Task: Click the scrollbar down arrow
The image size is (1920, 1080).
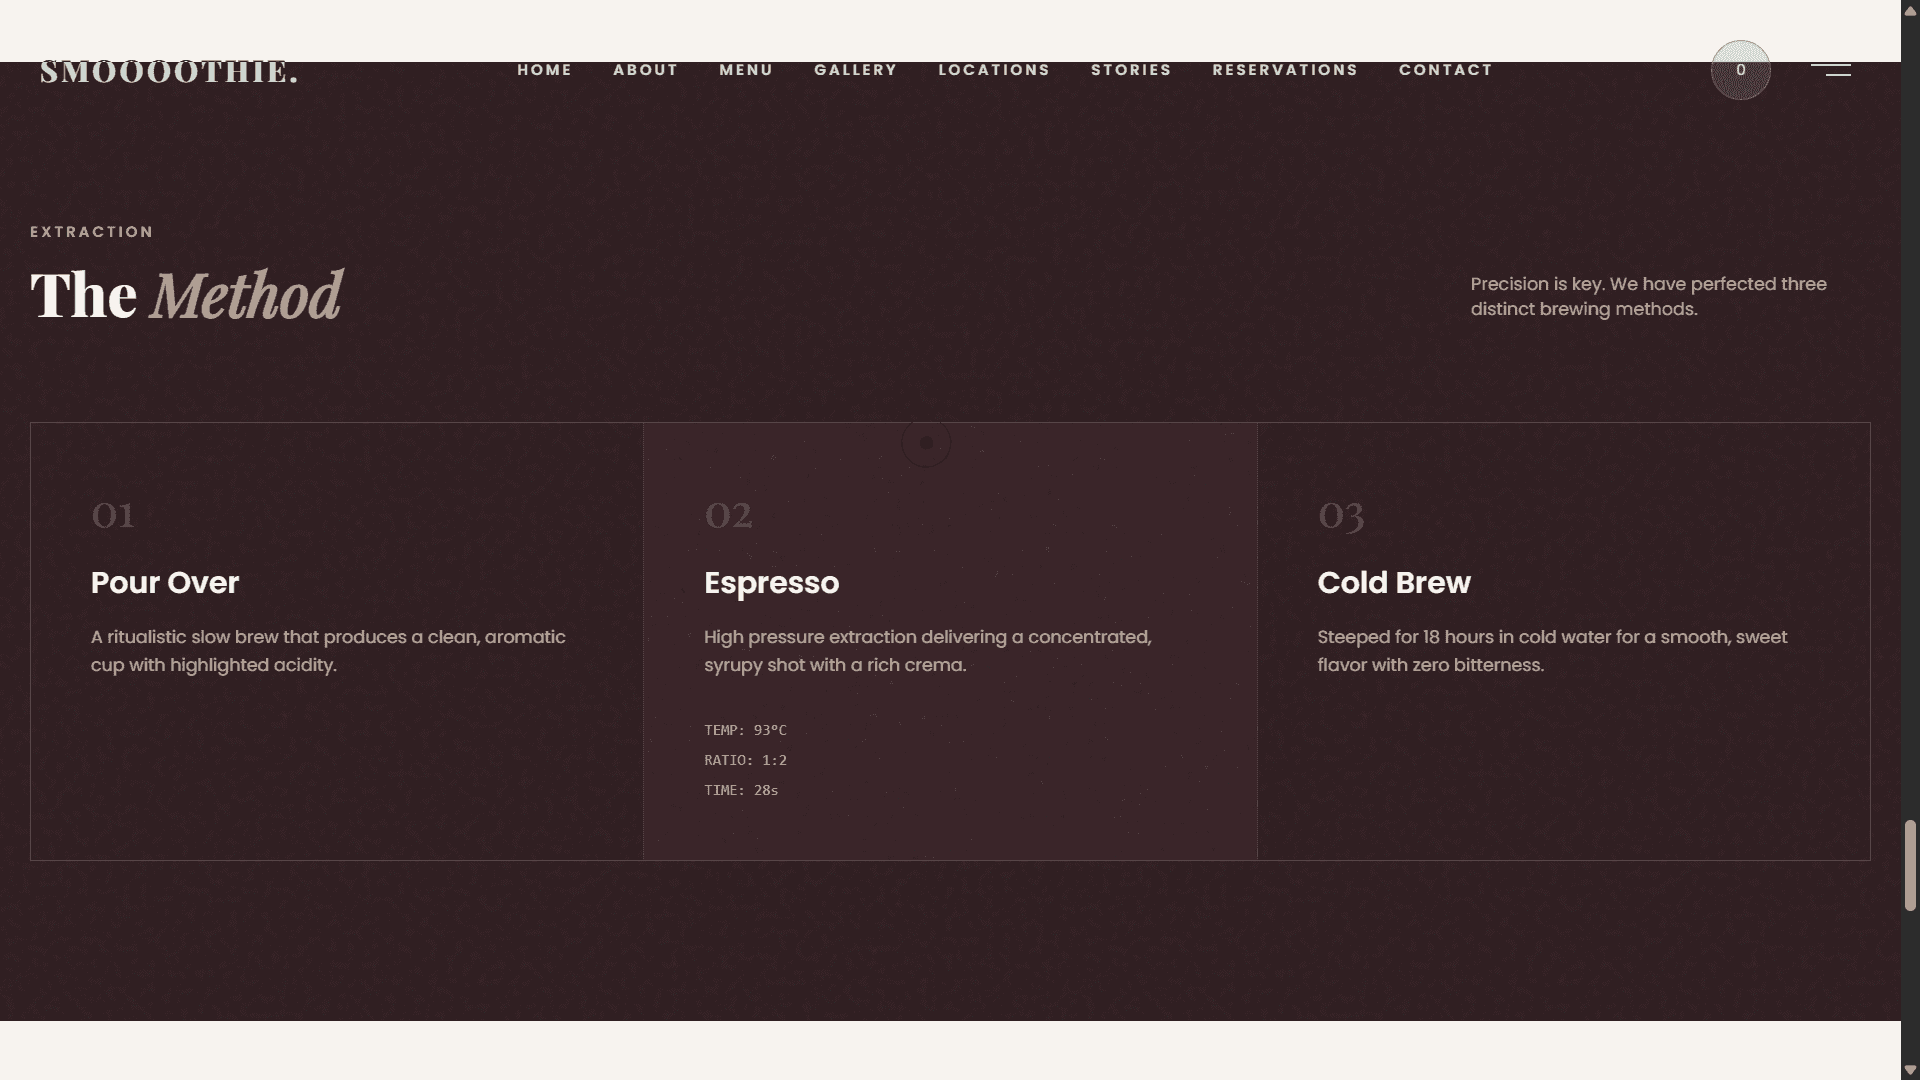Action: pos(1910,1070)
